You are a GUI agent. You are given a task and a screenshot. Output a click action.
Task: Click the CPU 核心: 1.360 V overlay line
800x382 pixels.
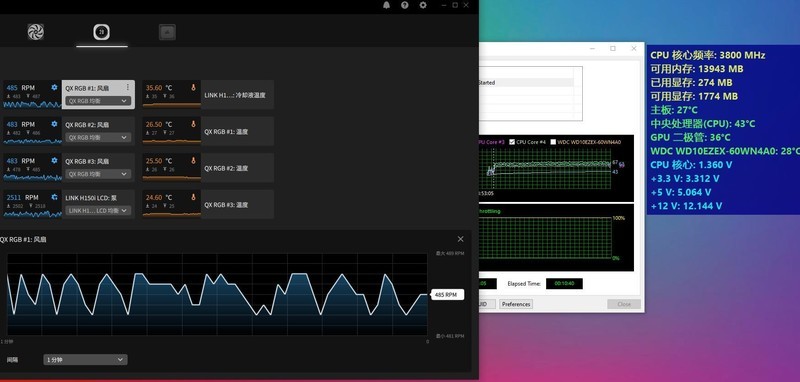[691, 165]
